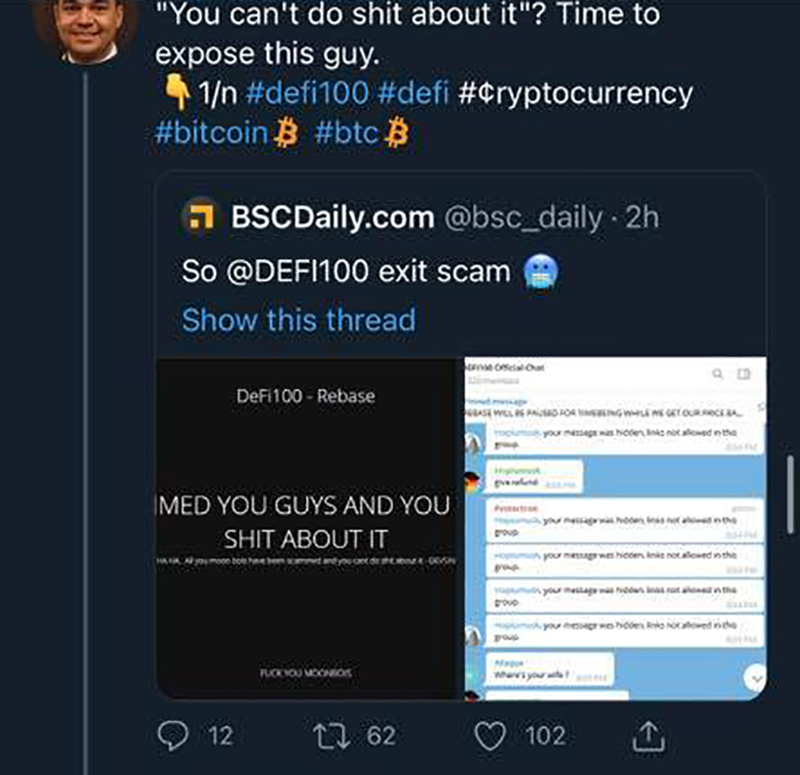Expand with "Show this thread"
Image resolution: width=800 pixels, height=775 pixels.
pos(298,320)
